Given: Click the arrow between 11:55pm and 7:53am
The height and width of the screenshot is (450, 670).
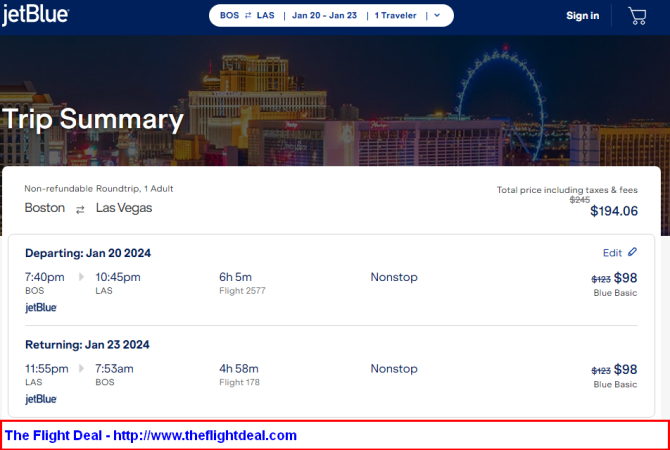Looking at the screenshot, I should point(81,368).
